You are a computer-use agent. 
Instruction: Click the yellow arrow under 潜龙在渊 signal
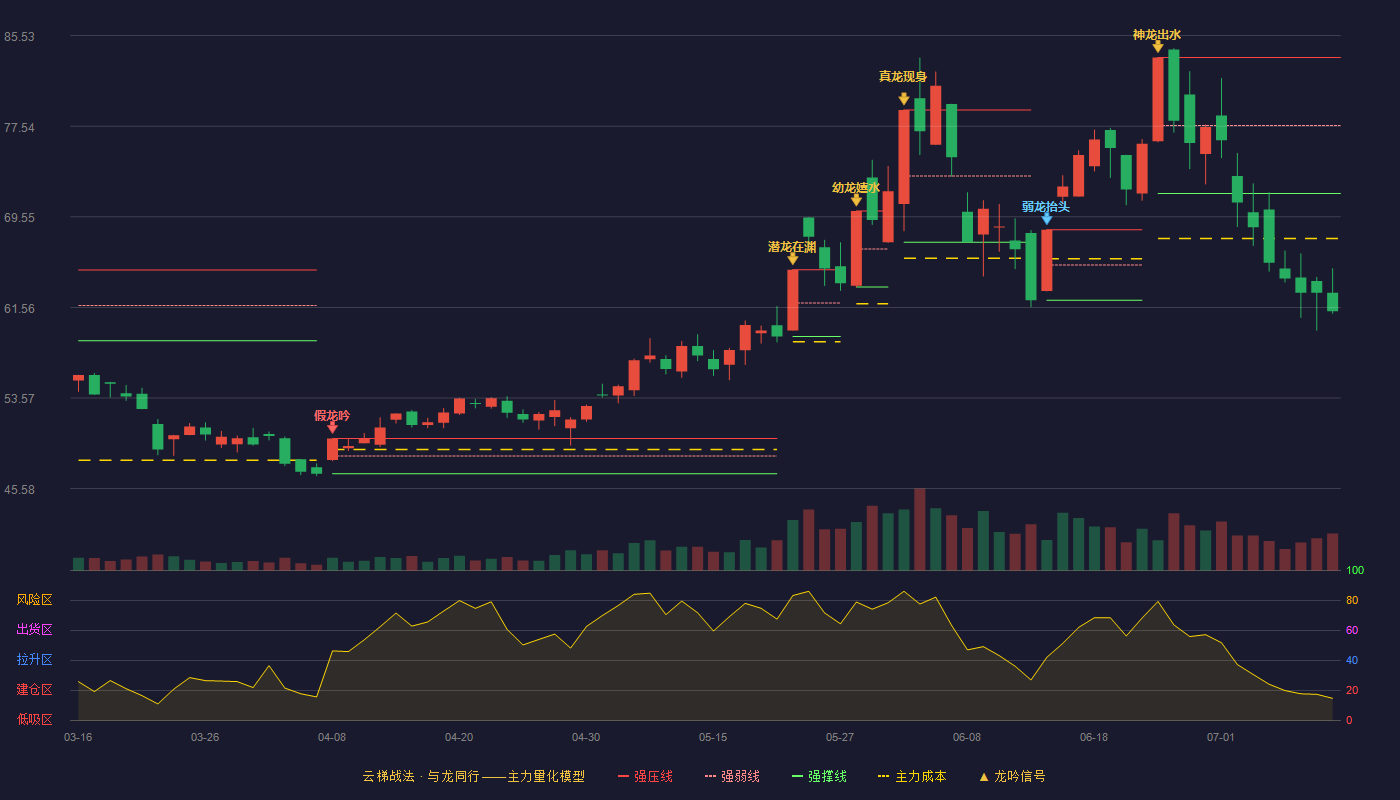[x=793, y=259]
